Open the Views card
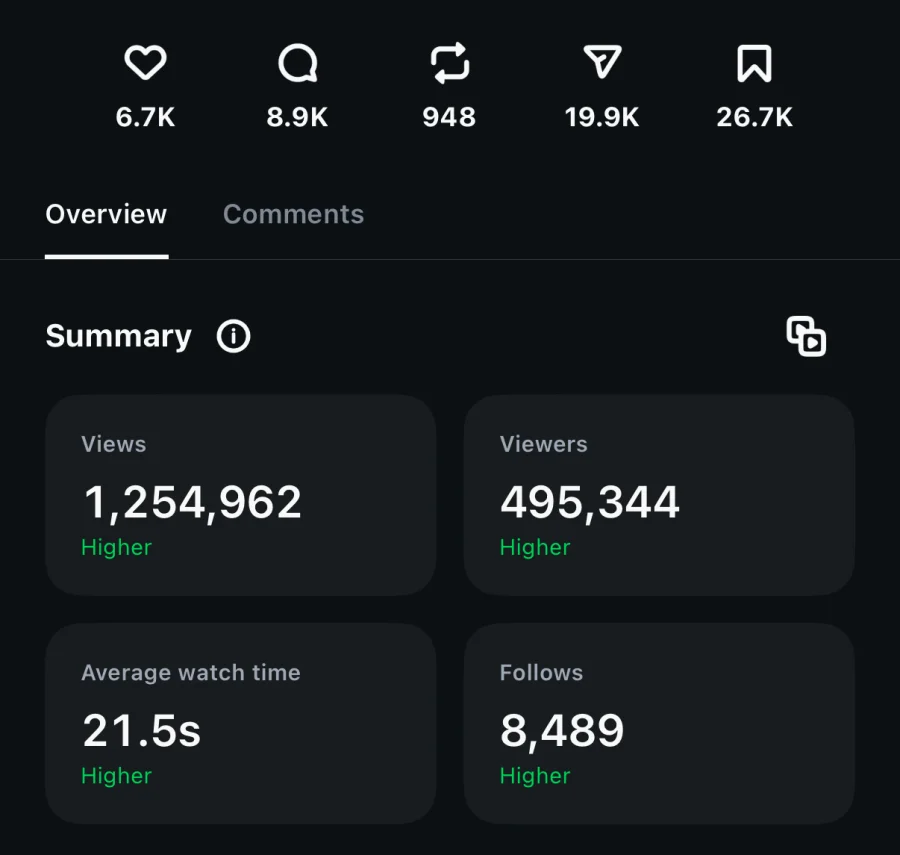 click(x=240, y=495)
